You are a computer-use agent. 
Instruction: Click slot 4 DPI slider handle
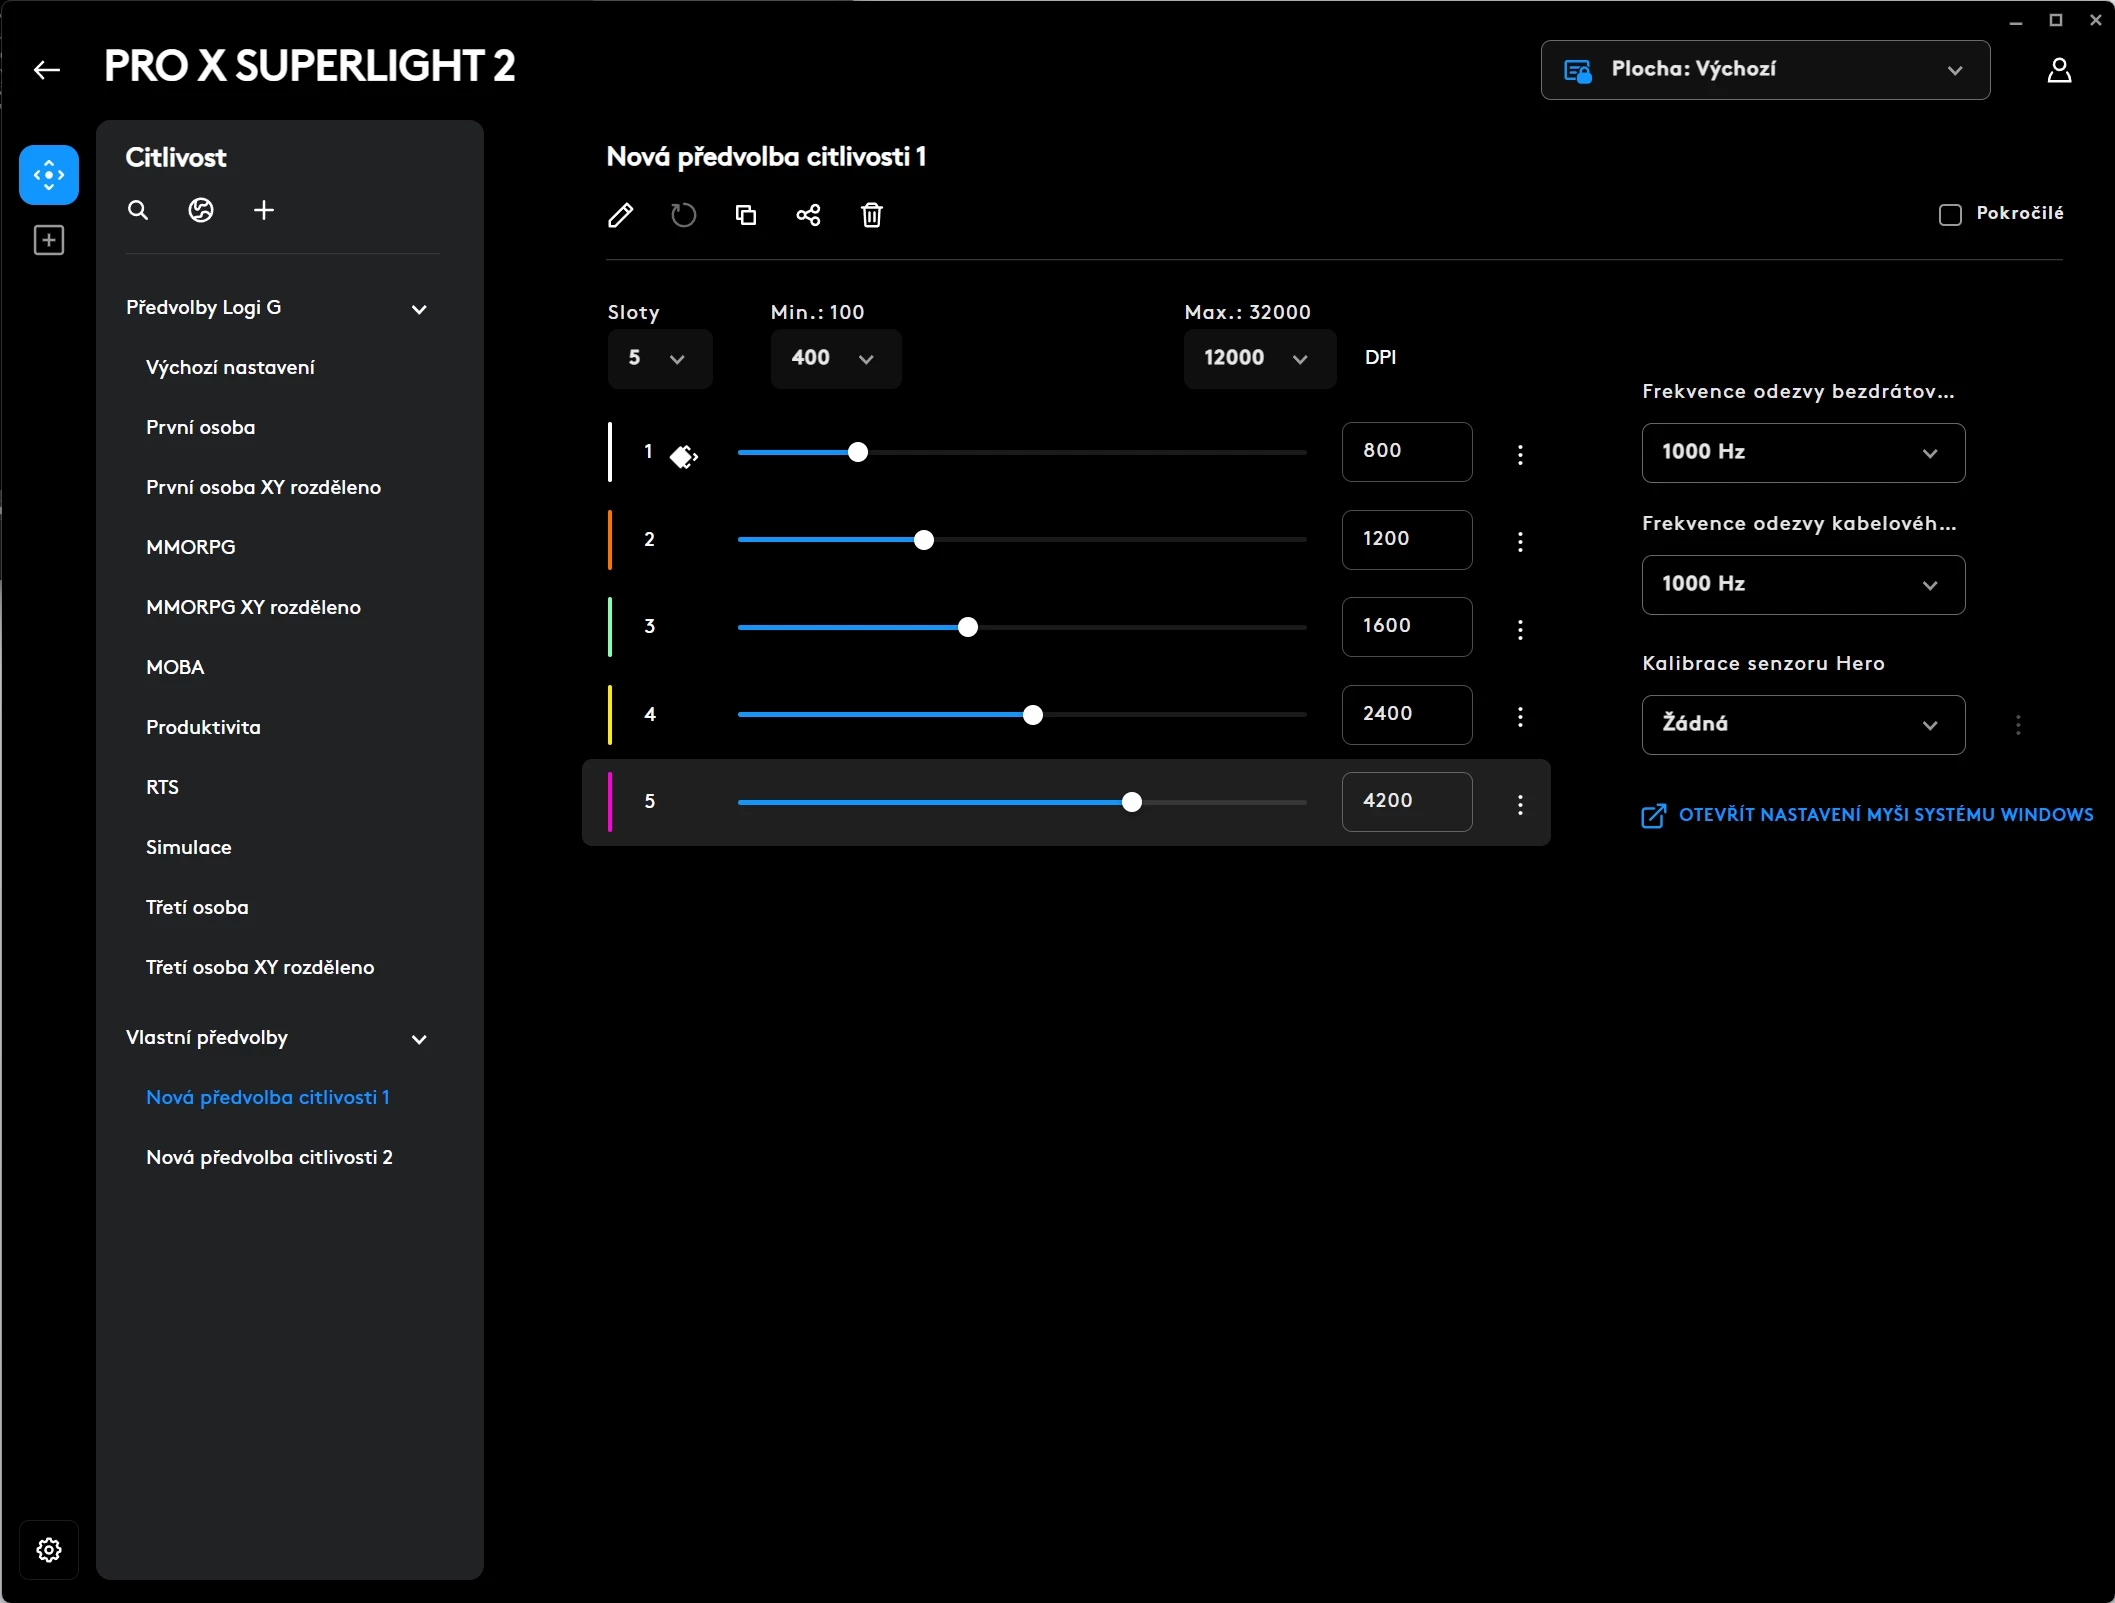point(1033,715)
